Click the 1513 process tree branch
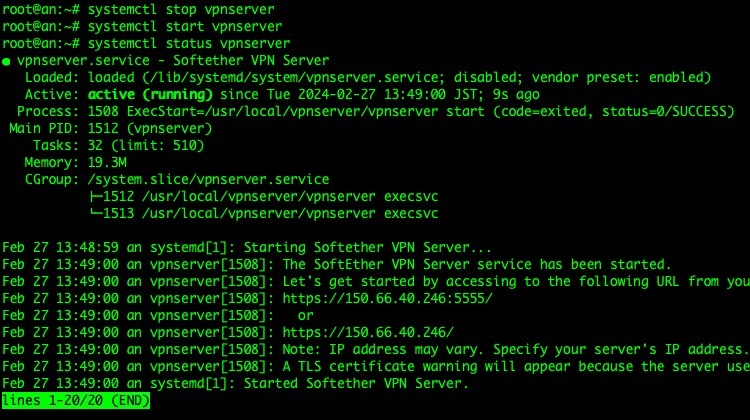 coord(264,213)
